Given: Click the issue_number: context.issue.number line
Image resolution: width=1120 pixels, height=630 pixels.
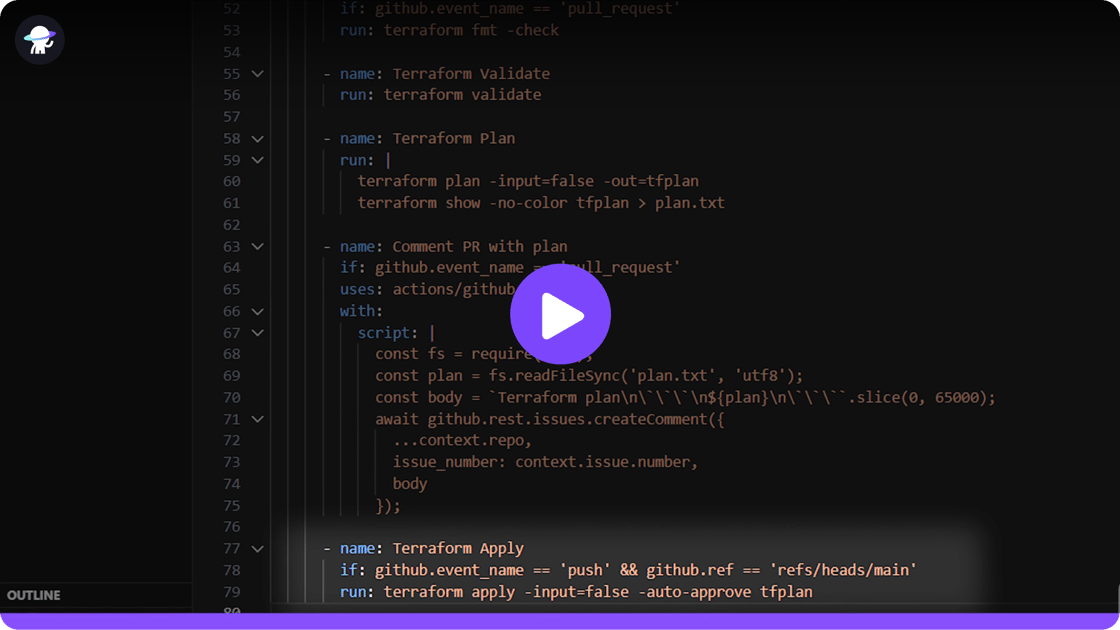Looking at the screenshot, I should click(x=545, y=462).
